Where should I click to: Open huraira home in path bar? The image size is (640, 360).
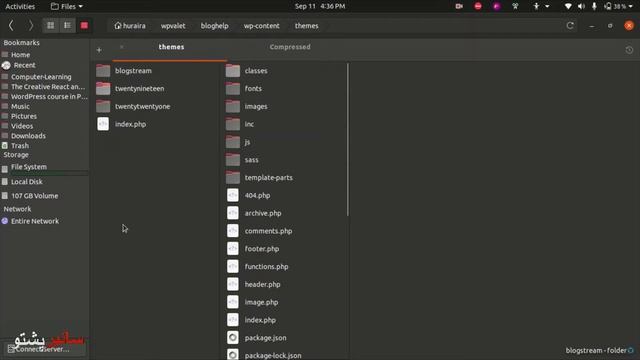click(130, 26)
